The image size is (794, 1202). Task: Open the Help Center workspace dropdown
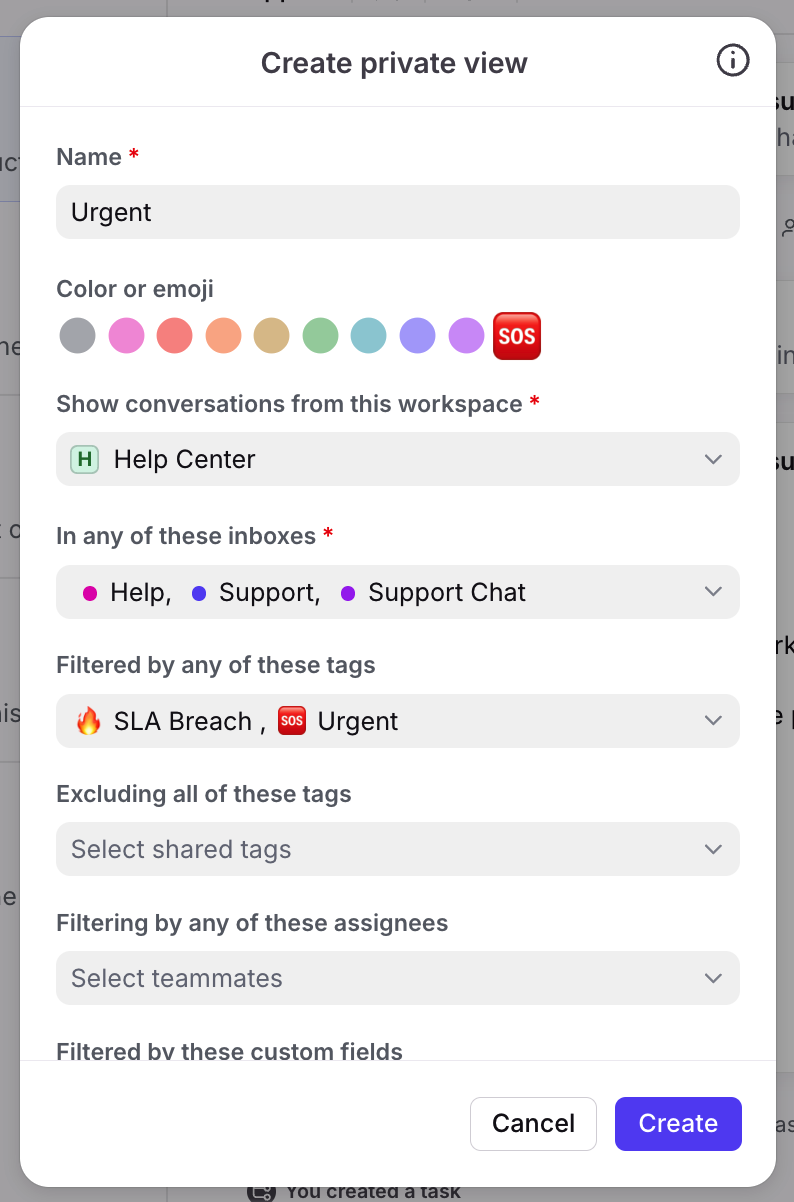click(398, 459)
